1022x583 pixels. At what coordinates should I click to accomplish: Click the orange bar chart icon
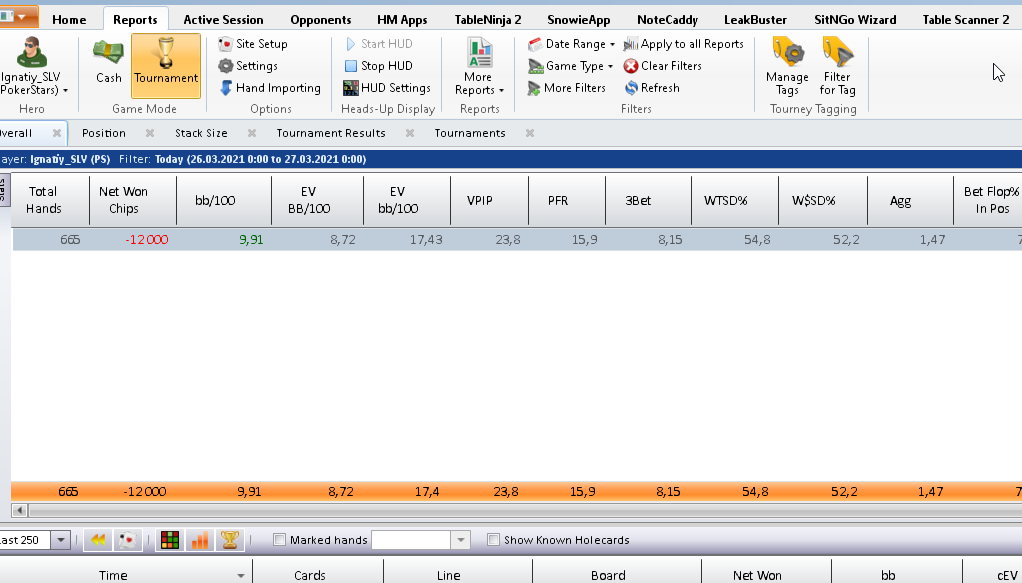click(x=199, y=540)
